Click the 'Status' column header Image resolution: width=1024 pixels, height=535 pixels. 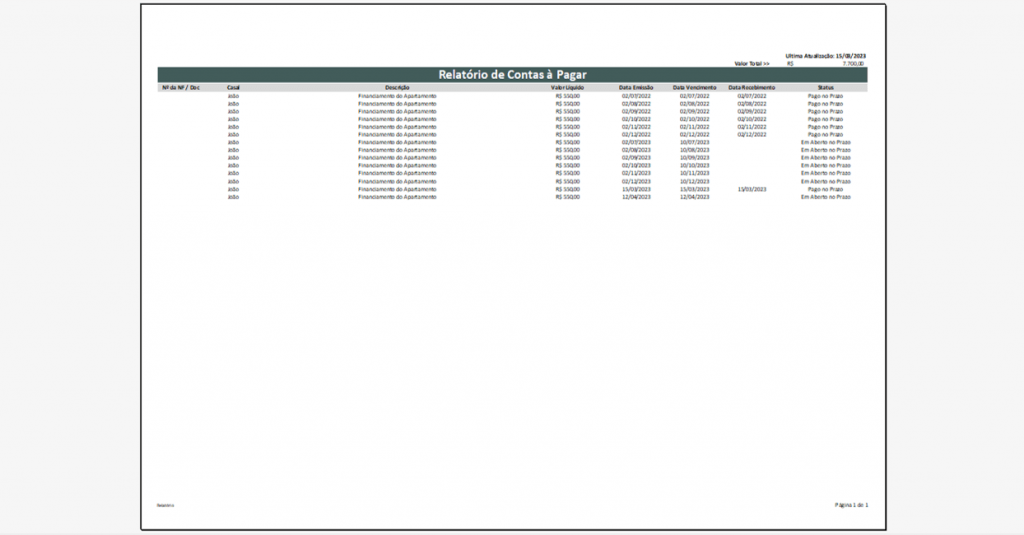pos(825,88)
